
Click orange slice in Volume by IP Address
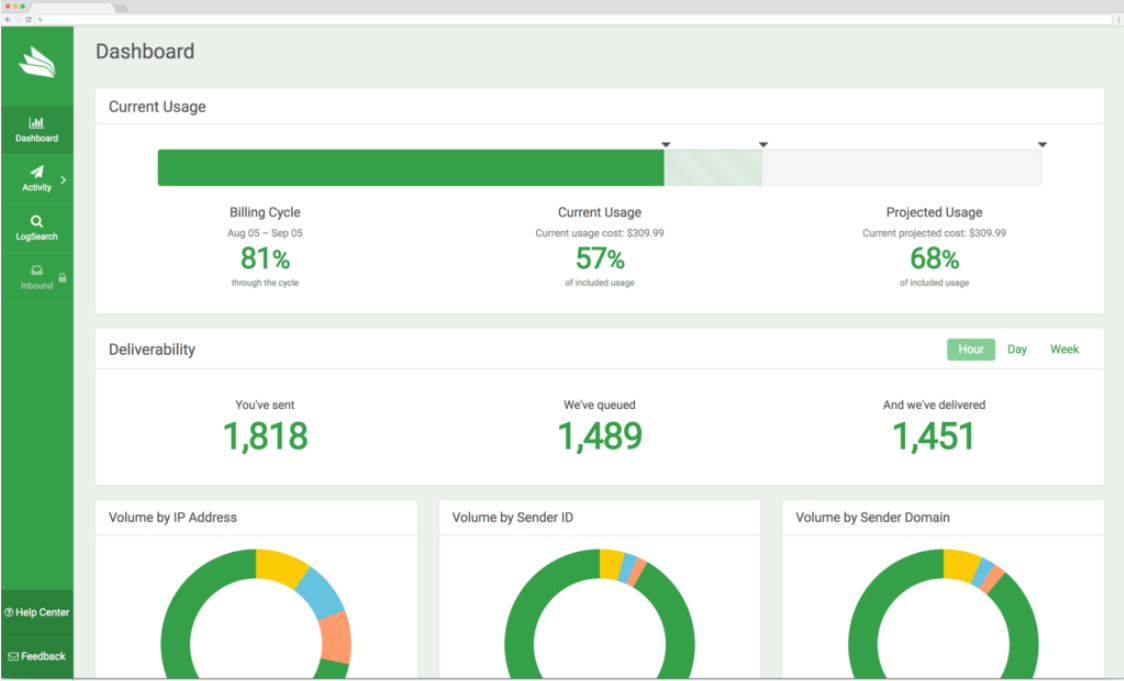click(x=335, y=636)
